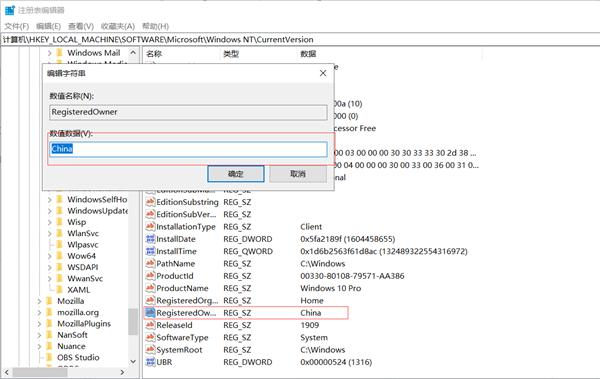Open the 帮助(H) menu
The width and height of the screenshot is (600, 379).
tap(155, 26)
